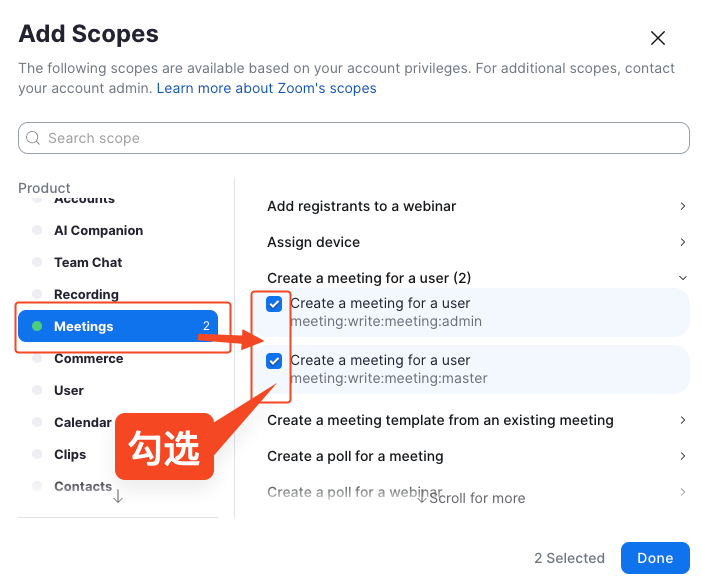Screen dimensions: 701x581
Task: Uncheck meeting:write:meeting:admin scope checkbox
Action: 274,304
